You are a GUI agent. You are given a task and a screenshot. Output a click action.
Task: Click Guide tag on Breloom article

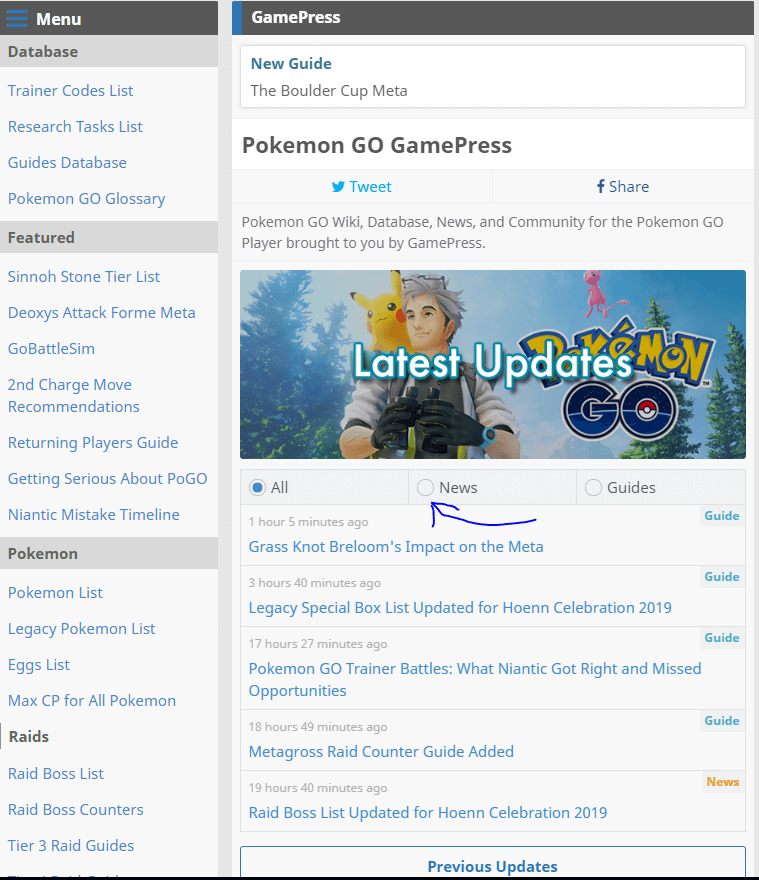(x=722, y=516)
